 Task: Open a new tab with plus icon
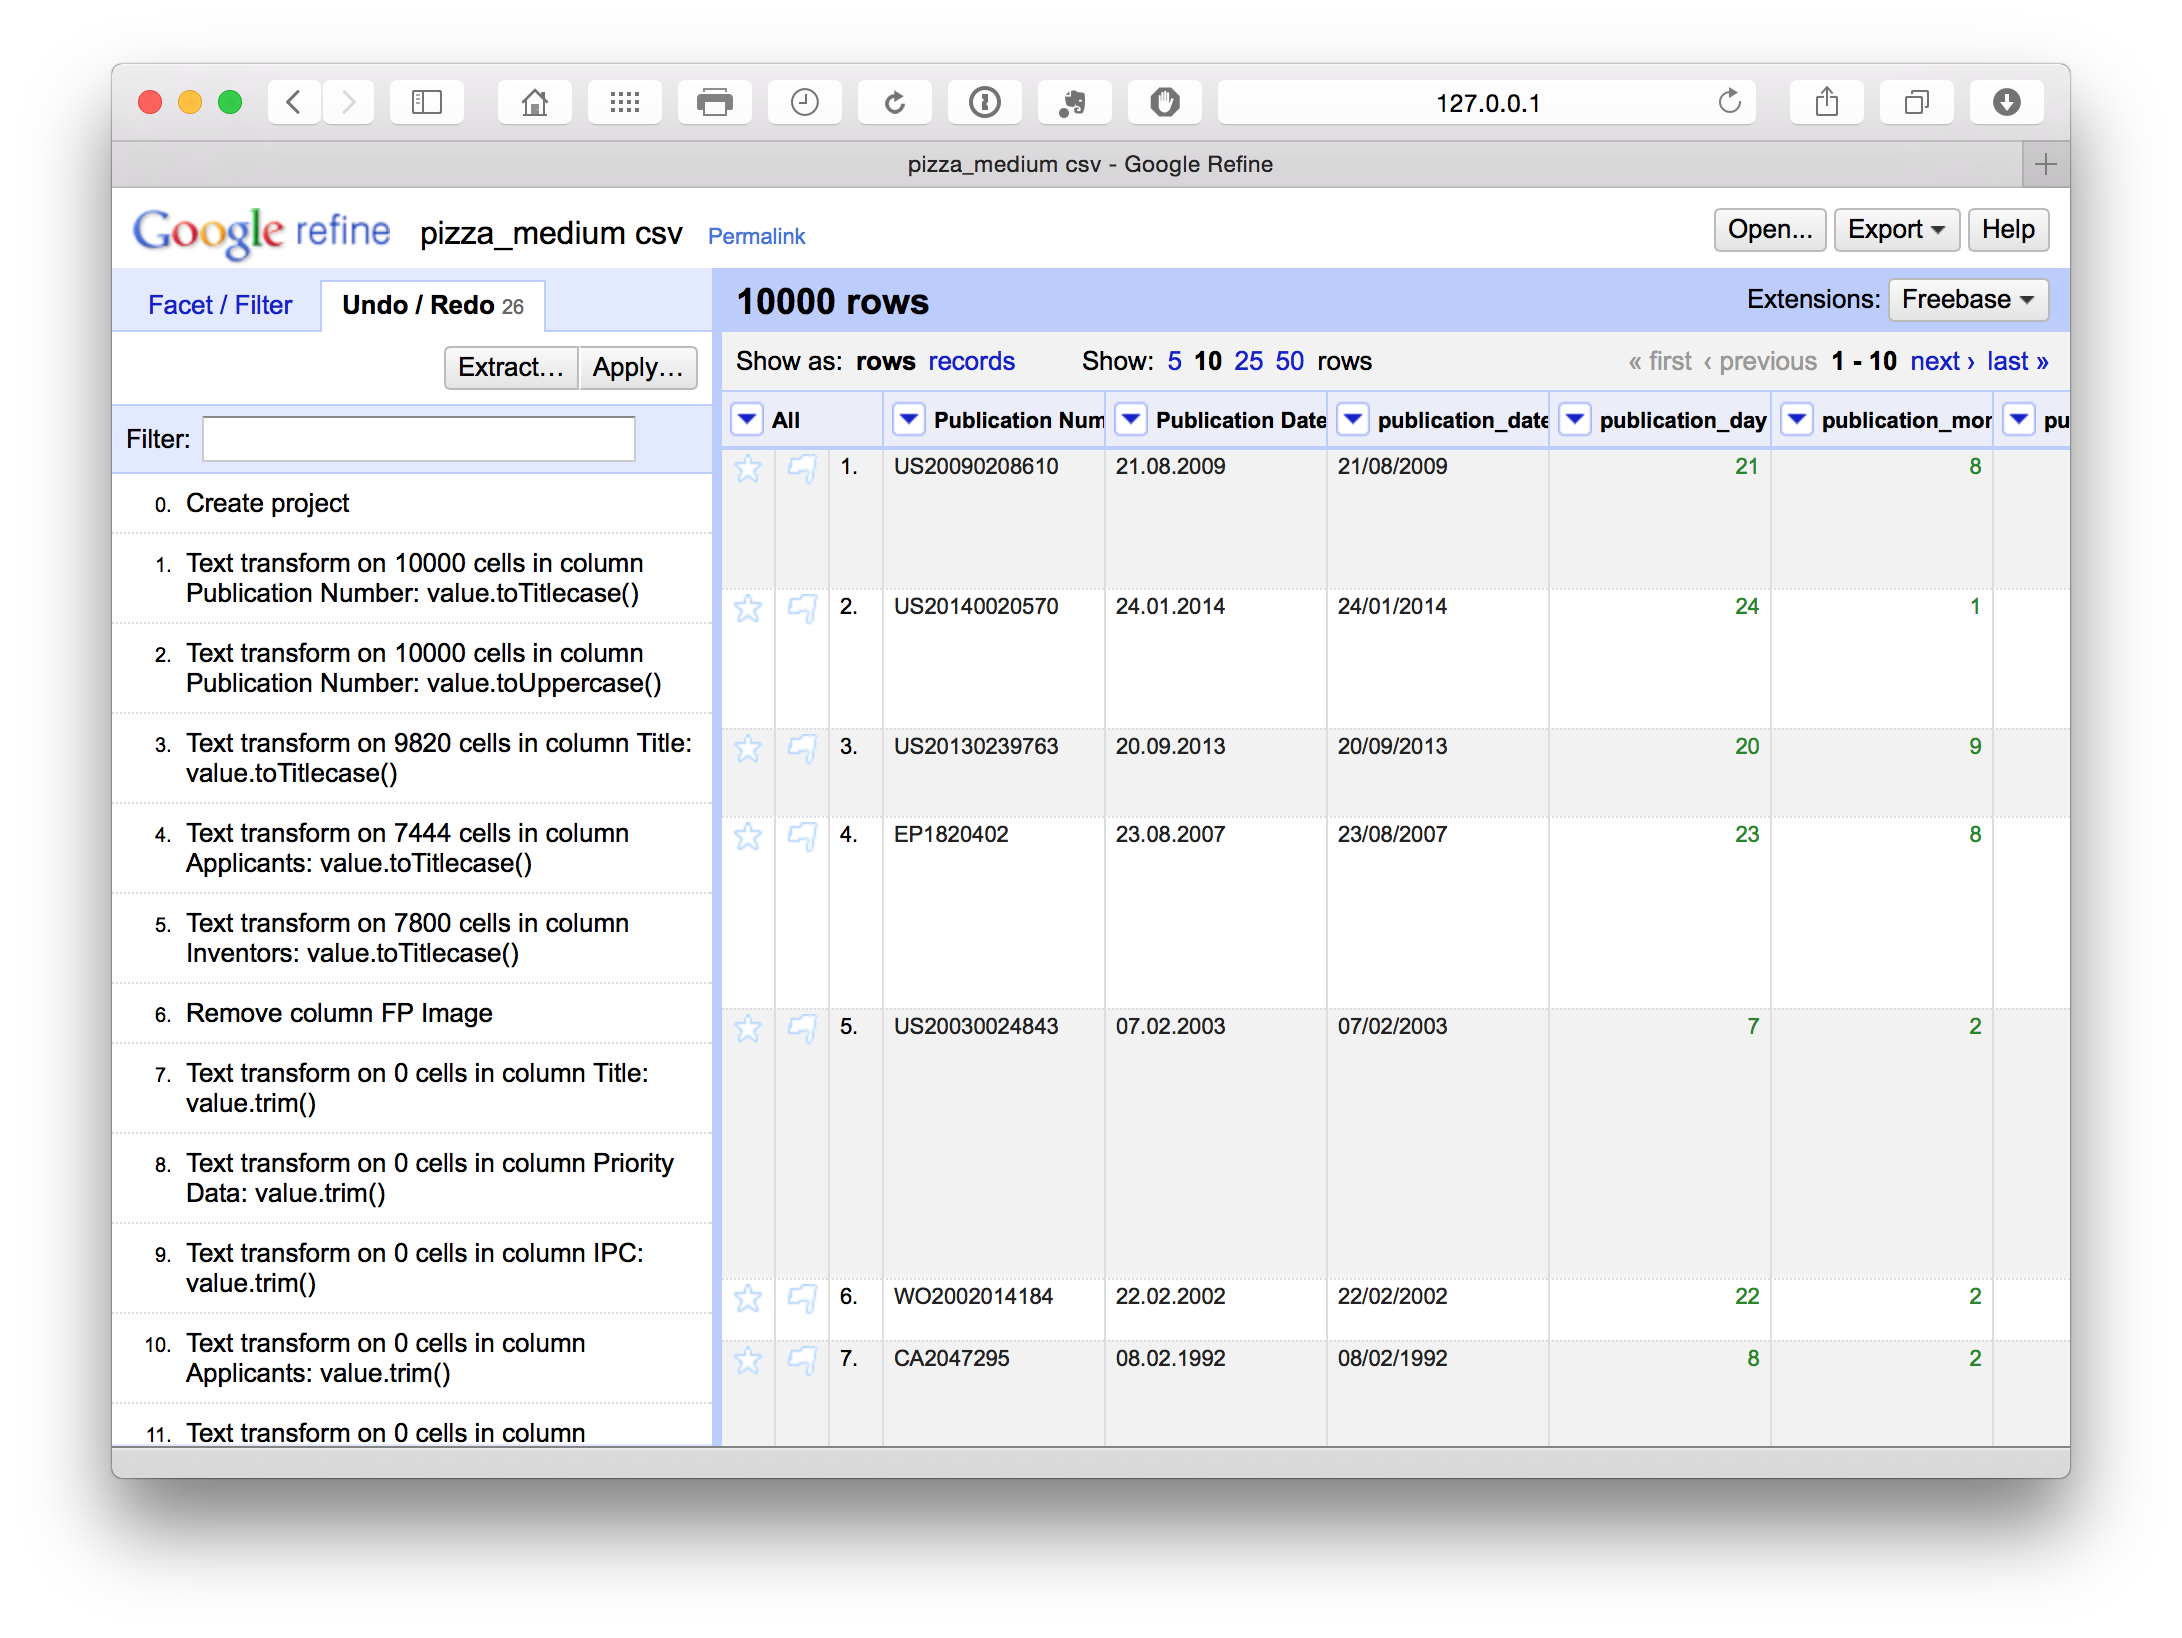coord(2046,164)
